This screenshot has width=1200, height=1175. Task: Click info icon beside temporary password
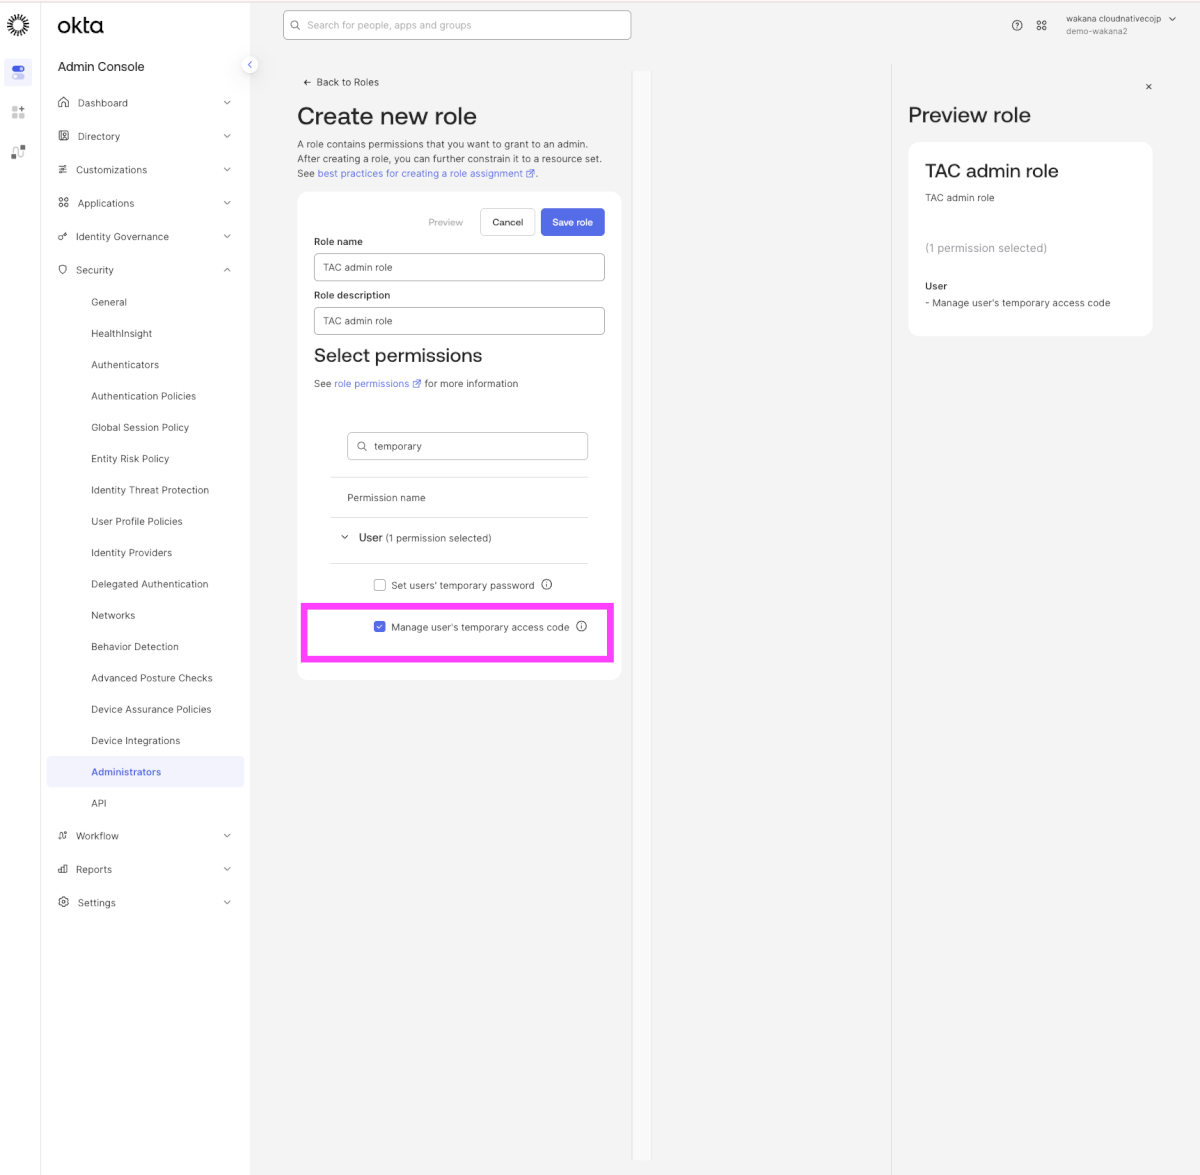(x=547, y=585)
